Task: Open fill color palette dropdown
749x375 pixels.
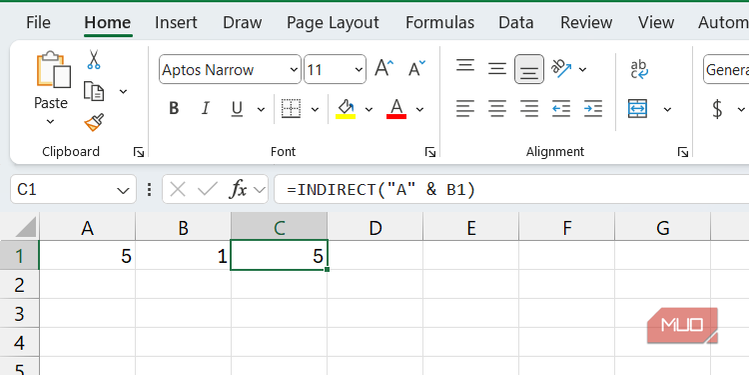Action: pyautogui.click(x=369, y=109)
